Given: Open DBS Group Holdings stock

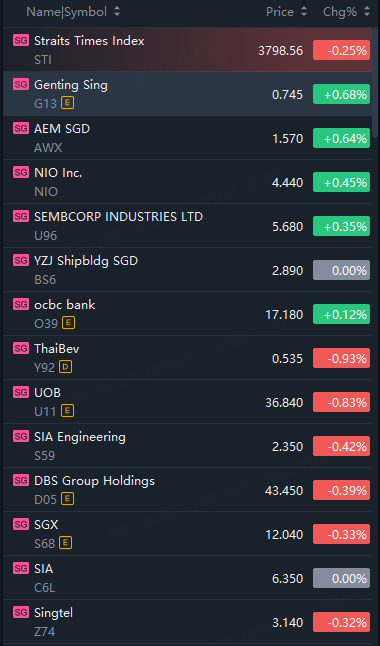Looking at the screenshot, I should point(188,490).
